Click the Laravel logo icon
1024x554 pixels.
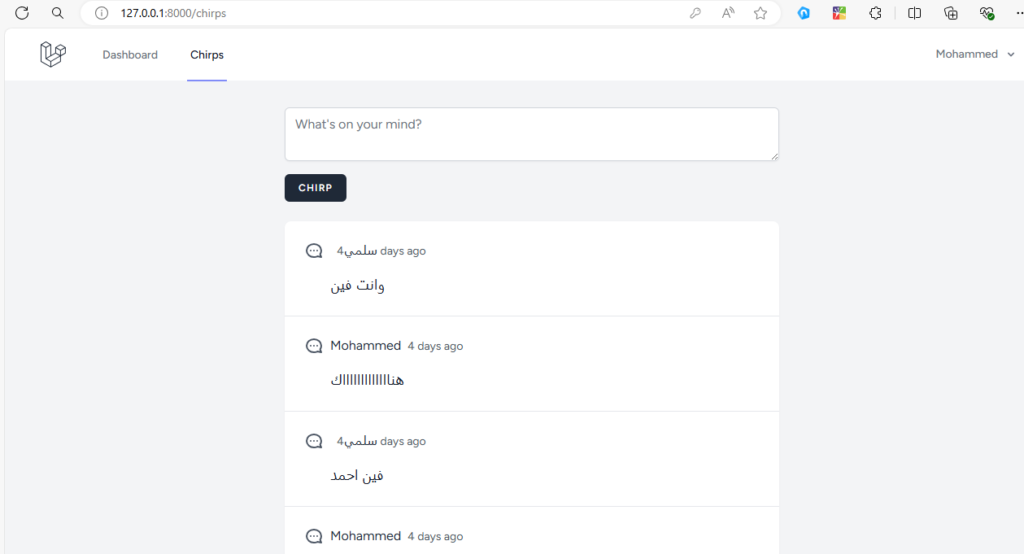pyautogui.click(x=53, y=54)
